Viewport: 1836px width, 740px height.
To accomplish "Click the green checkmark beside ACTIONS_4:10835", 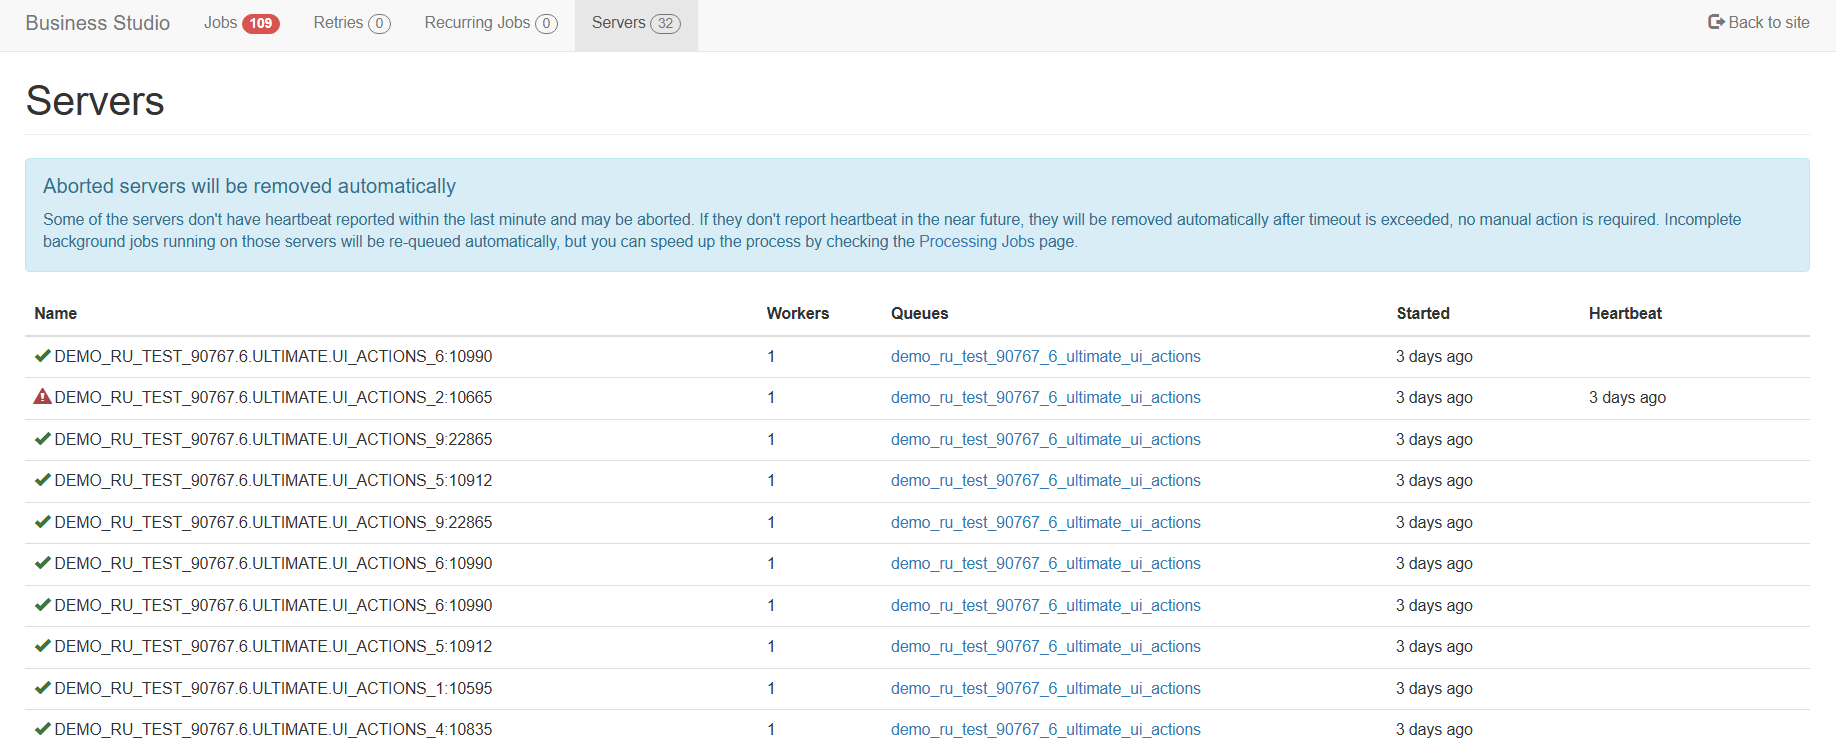I will 42,729.
